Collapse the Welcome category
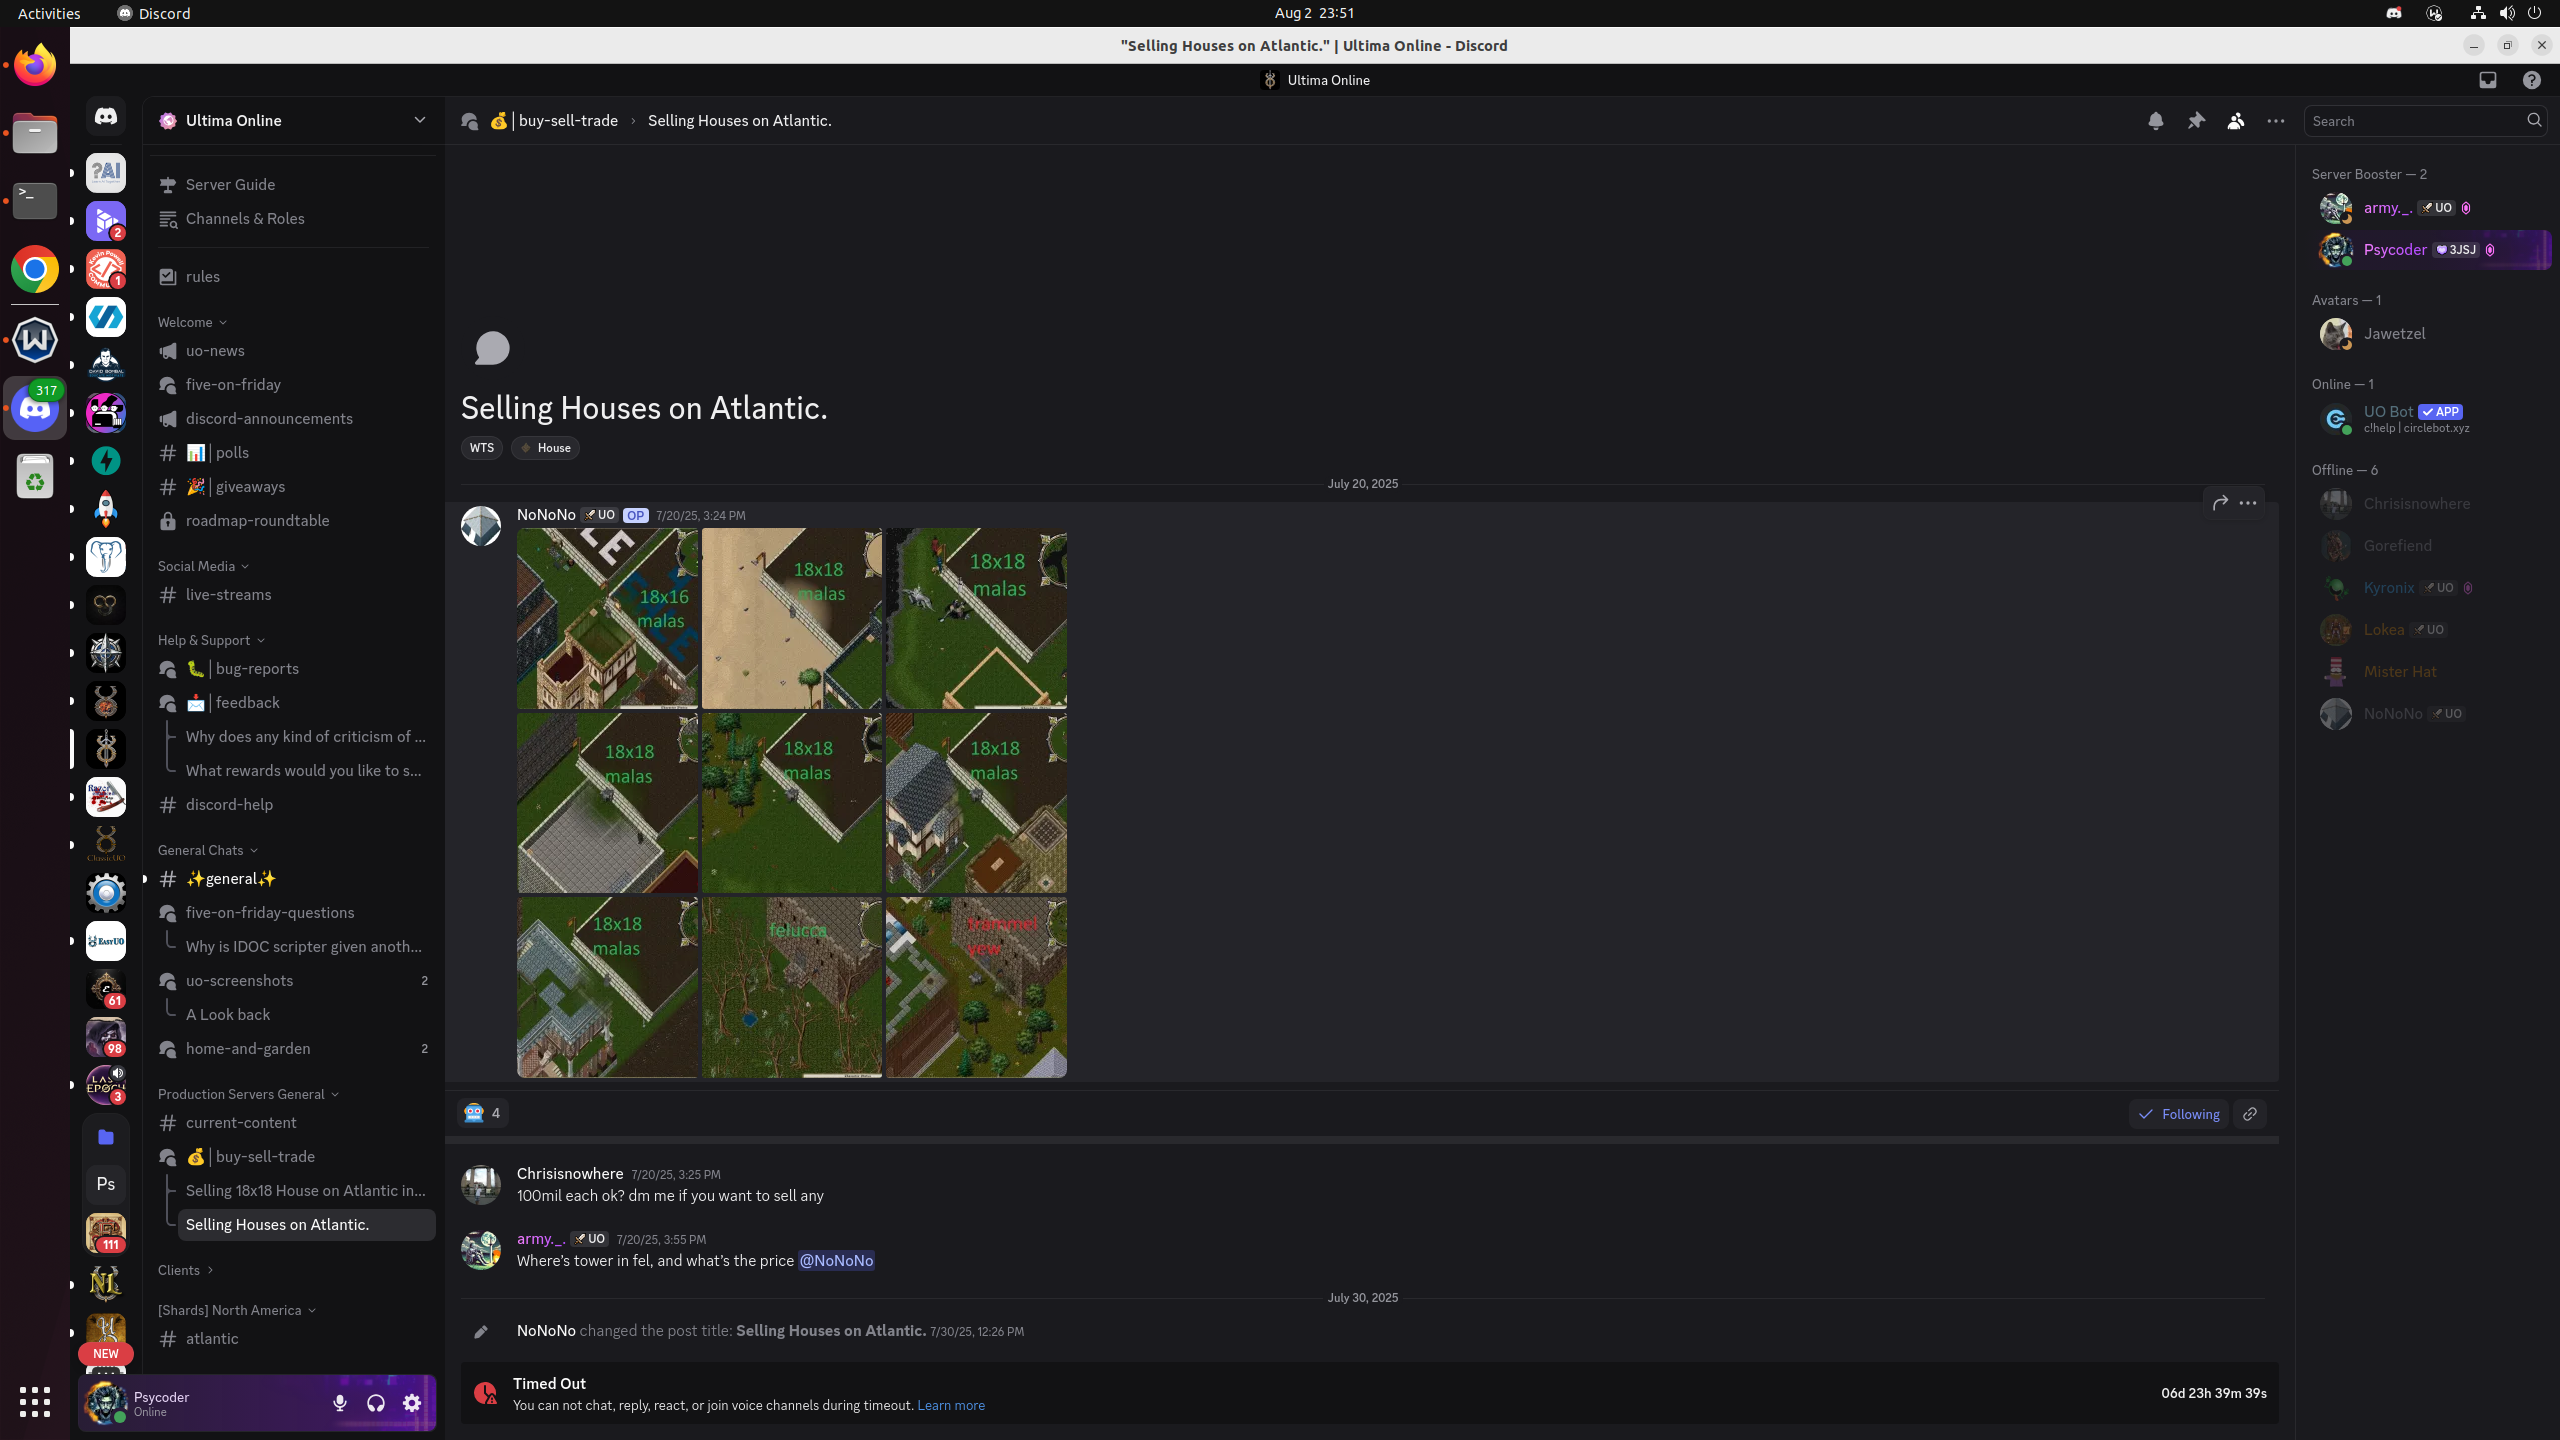 pos(193,322)
